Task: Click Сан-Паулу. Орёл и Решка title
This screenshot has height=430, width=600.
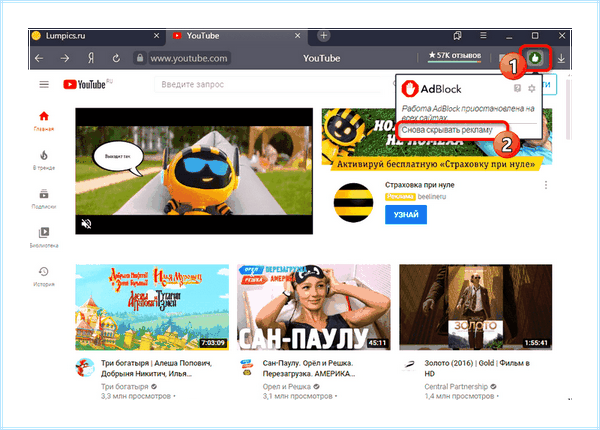Action: coord(309,368)
